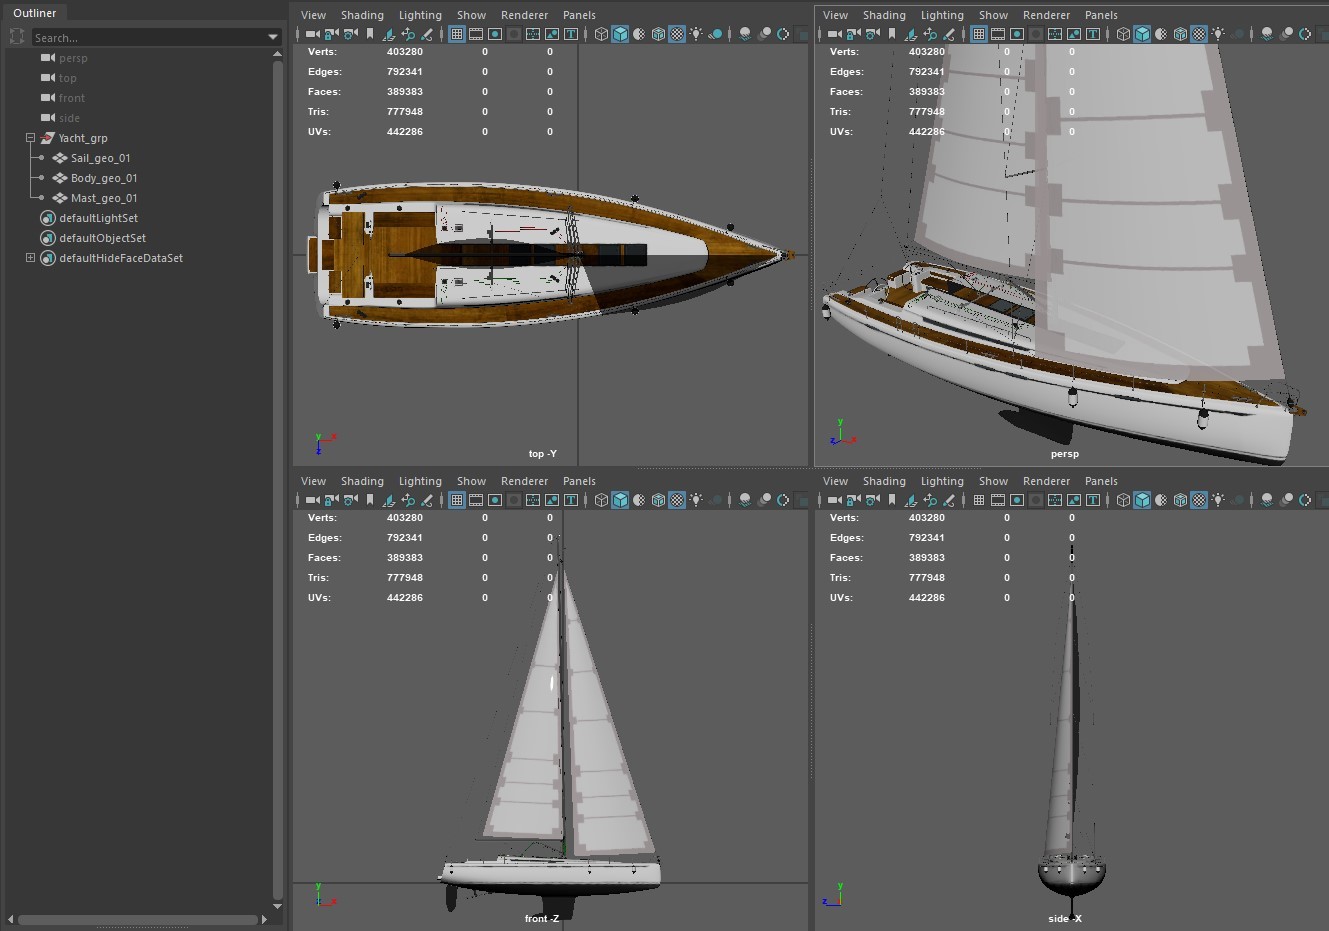Switch persp viewport to wireframe display
The width and height of the screenshot is (1329, 931).
click(1123, 33)
